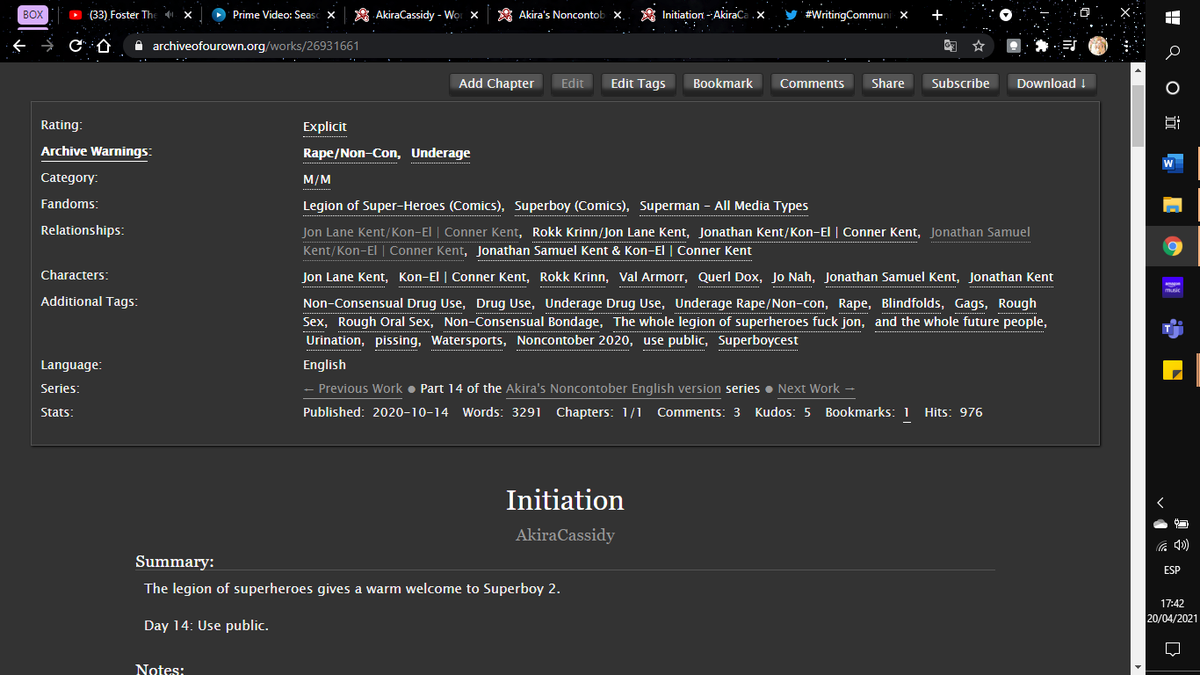Viewport: 1200px width, 675px height.
Task: Click the Comments button
Action: (x=812, y=83)
